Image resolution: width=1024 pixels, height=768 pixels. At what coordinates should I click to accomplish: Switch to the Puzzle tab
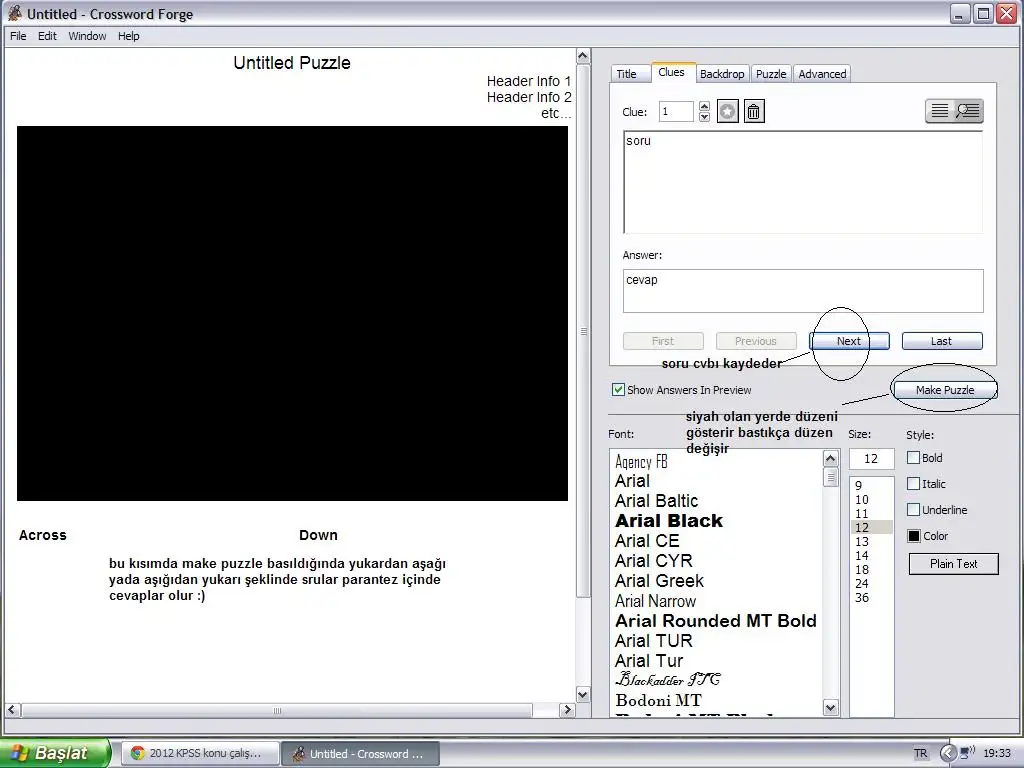point(771,74)
